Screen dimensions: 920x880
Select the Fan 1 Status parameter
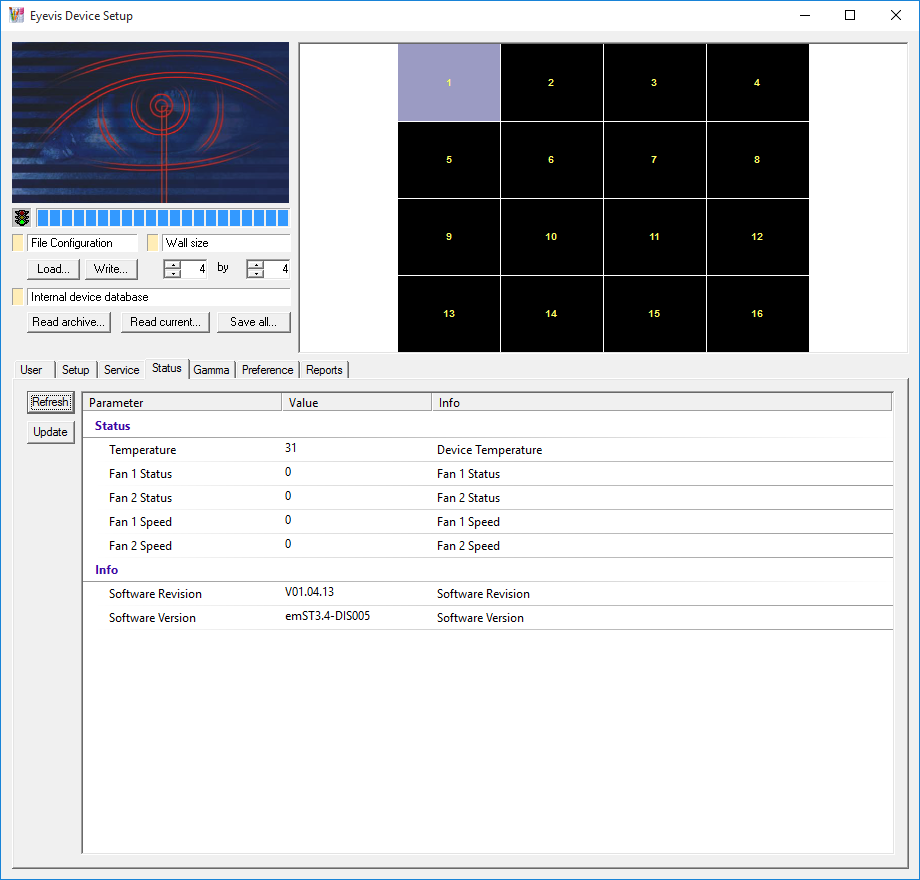(x=488, y=474)
